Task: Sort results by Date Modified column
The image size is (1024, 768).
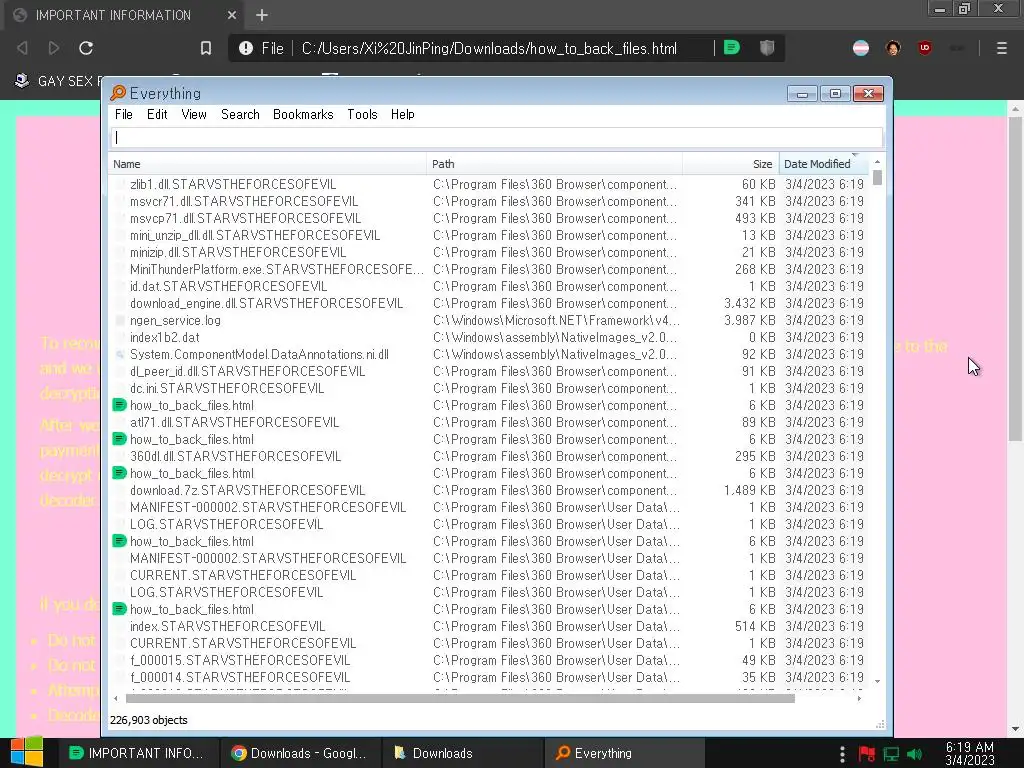Action: click(824, 164)
